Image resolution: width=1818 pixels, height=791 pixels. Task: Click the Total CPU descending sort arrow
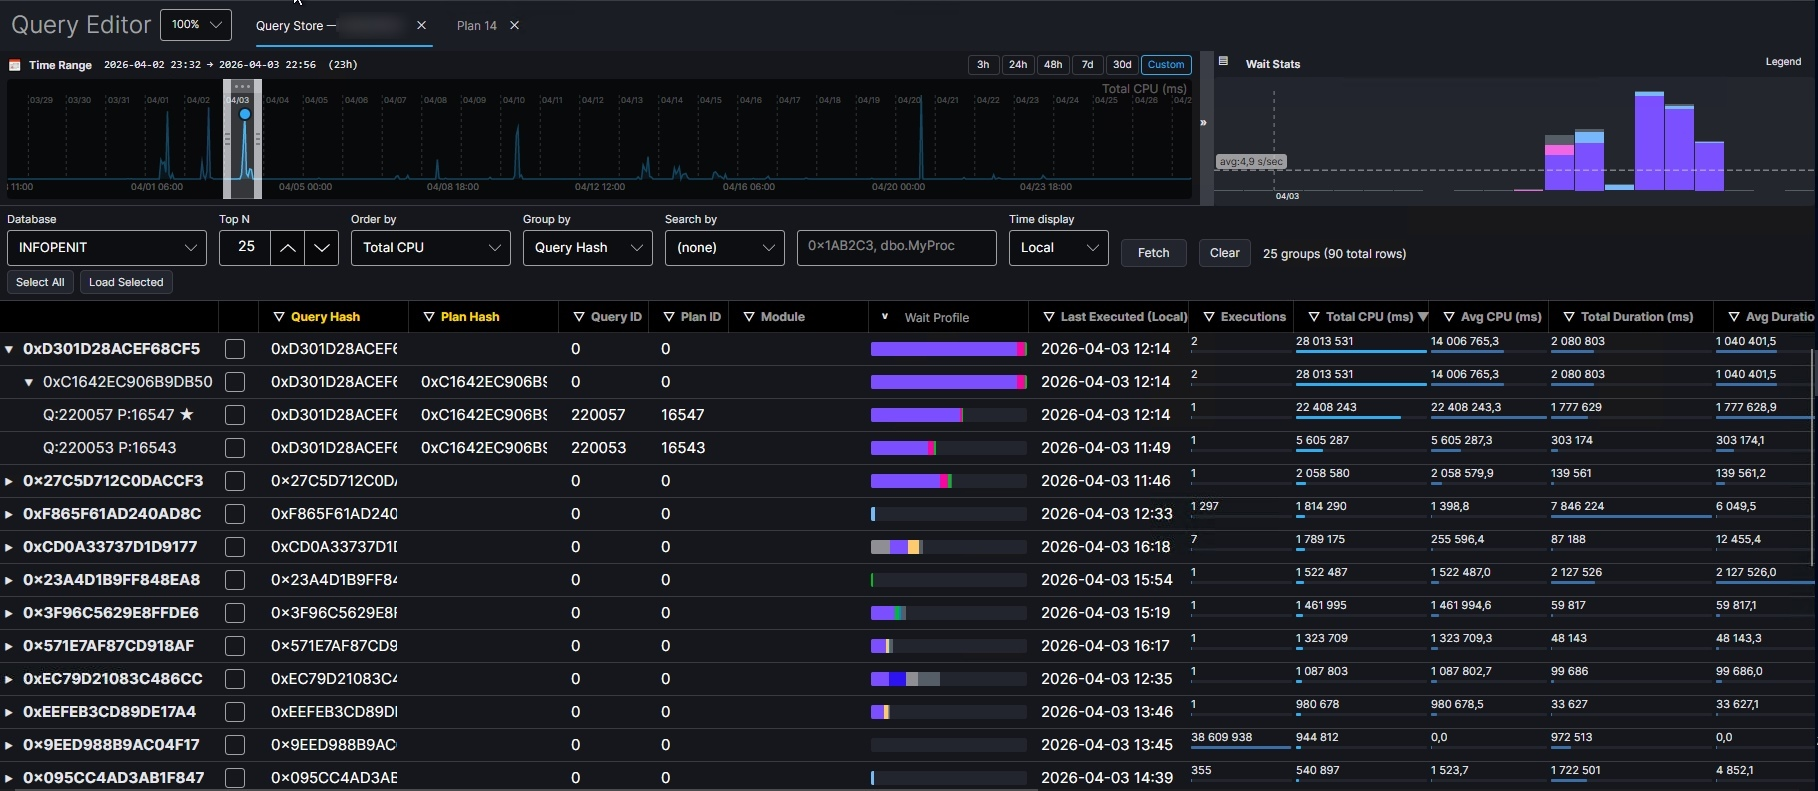1423,317
